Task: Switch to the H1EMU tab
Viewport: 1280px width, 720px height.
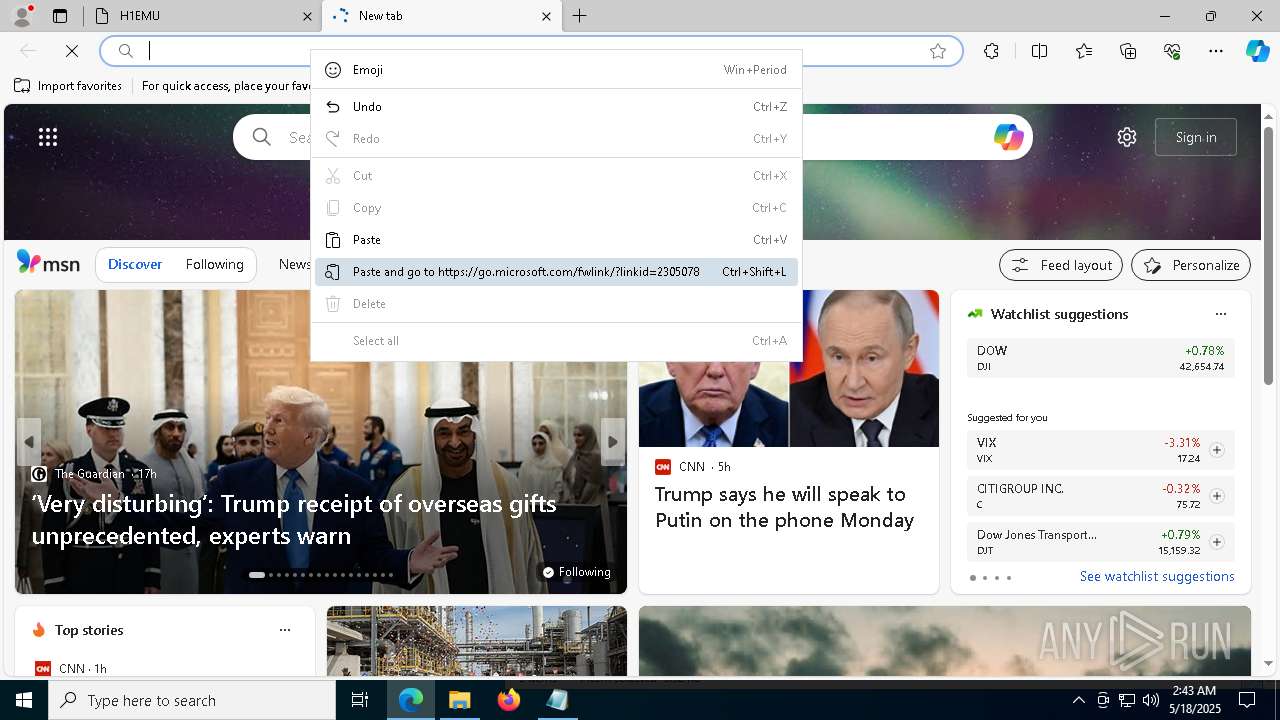Action: click(200, 16)
